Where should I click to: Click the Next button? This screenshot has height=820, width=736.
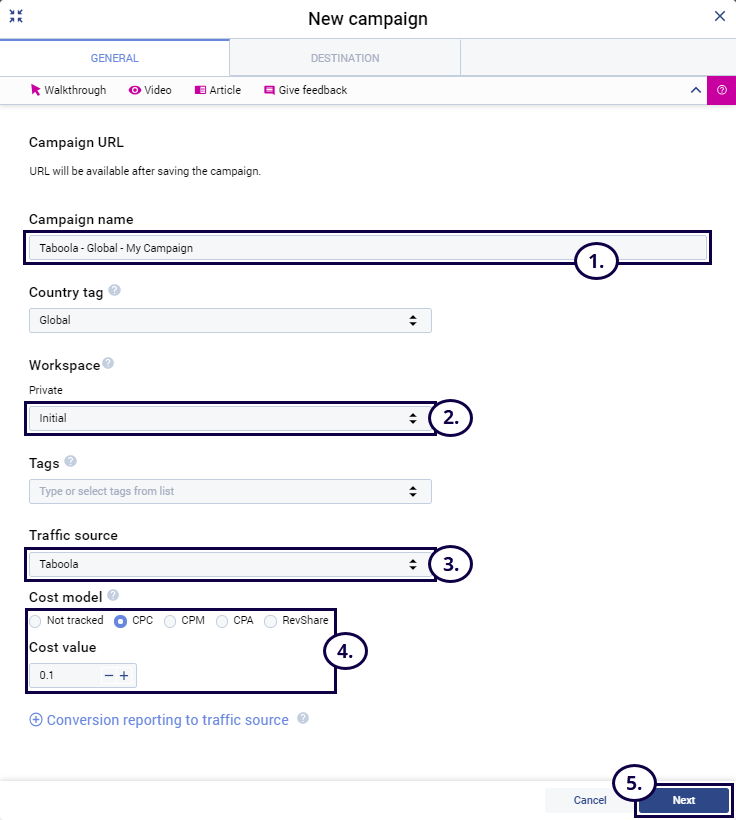[x=683, y=800]
